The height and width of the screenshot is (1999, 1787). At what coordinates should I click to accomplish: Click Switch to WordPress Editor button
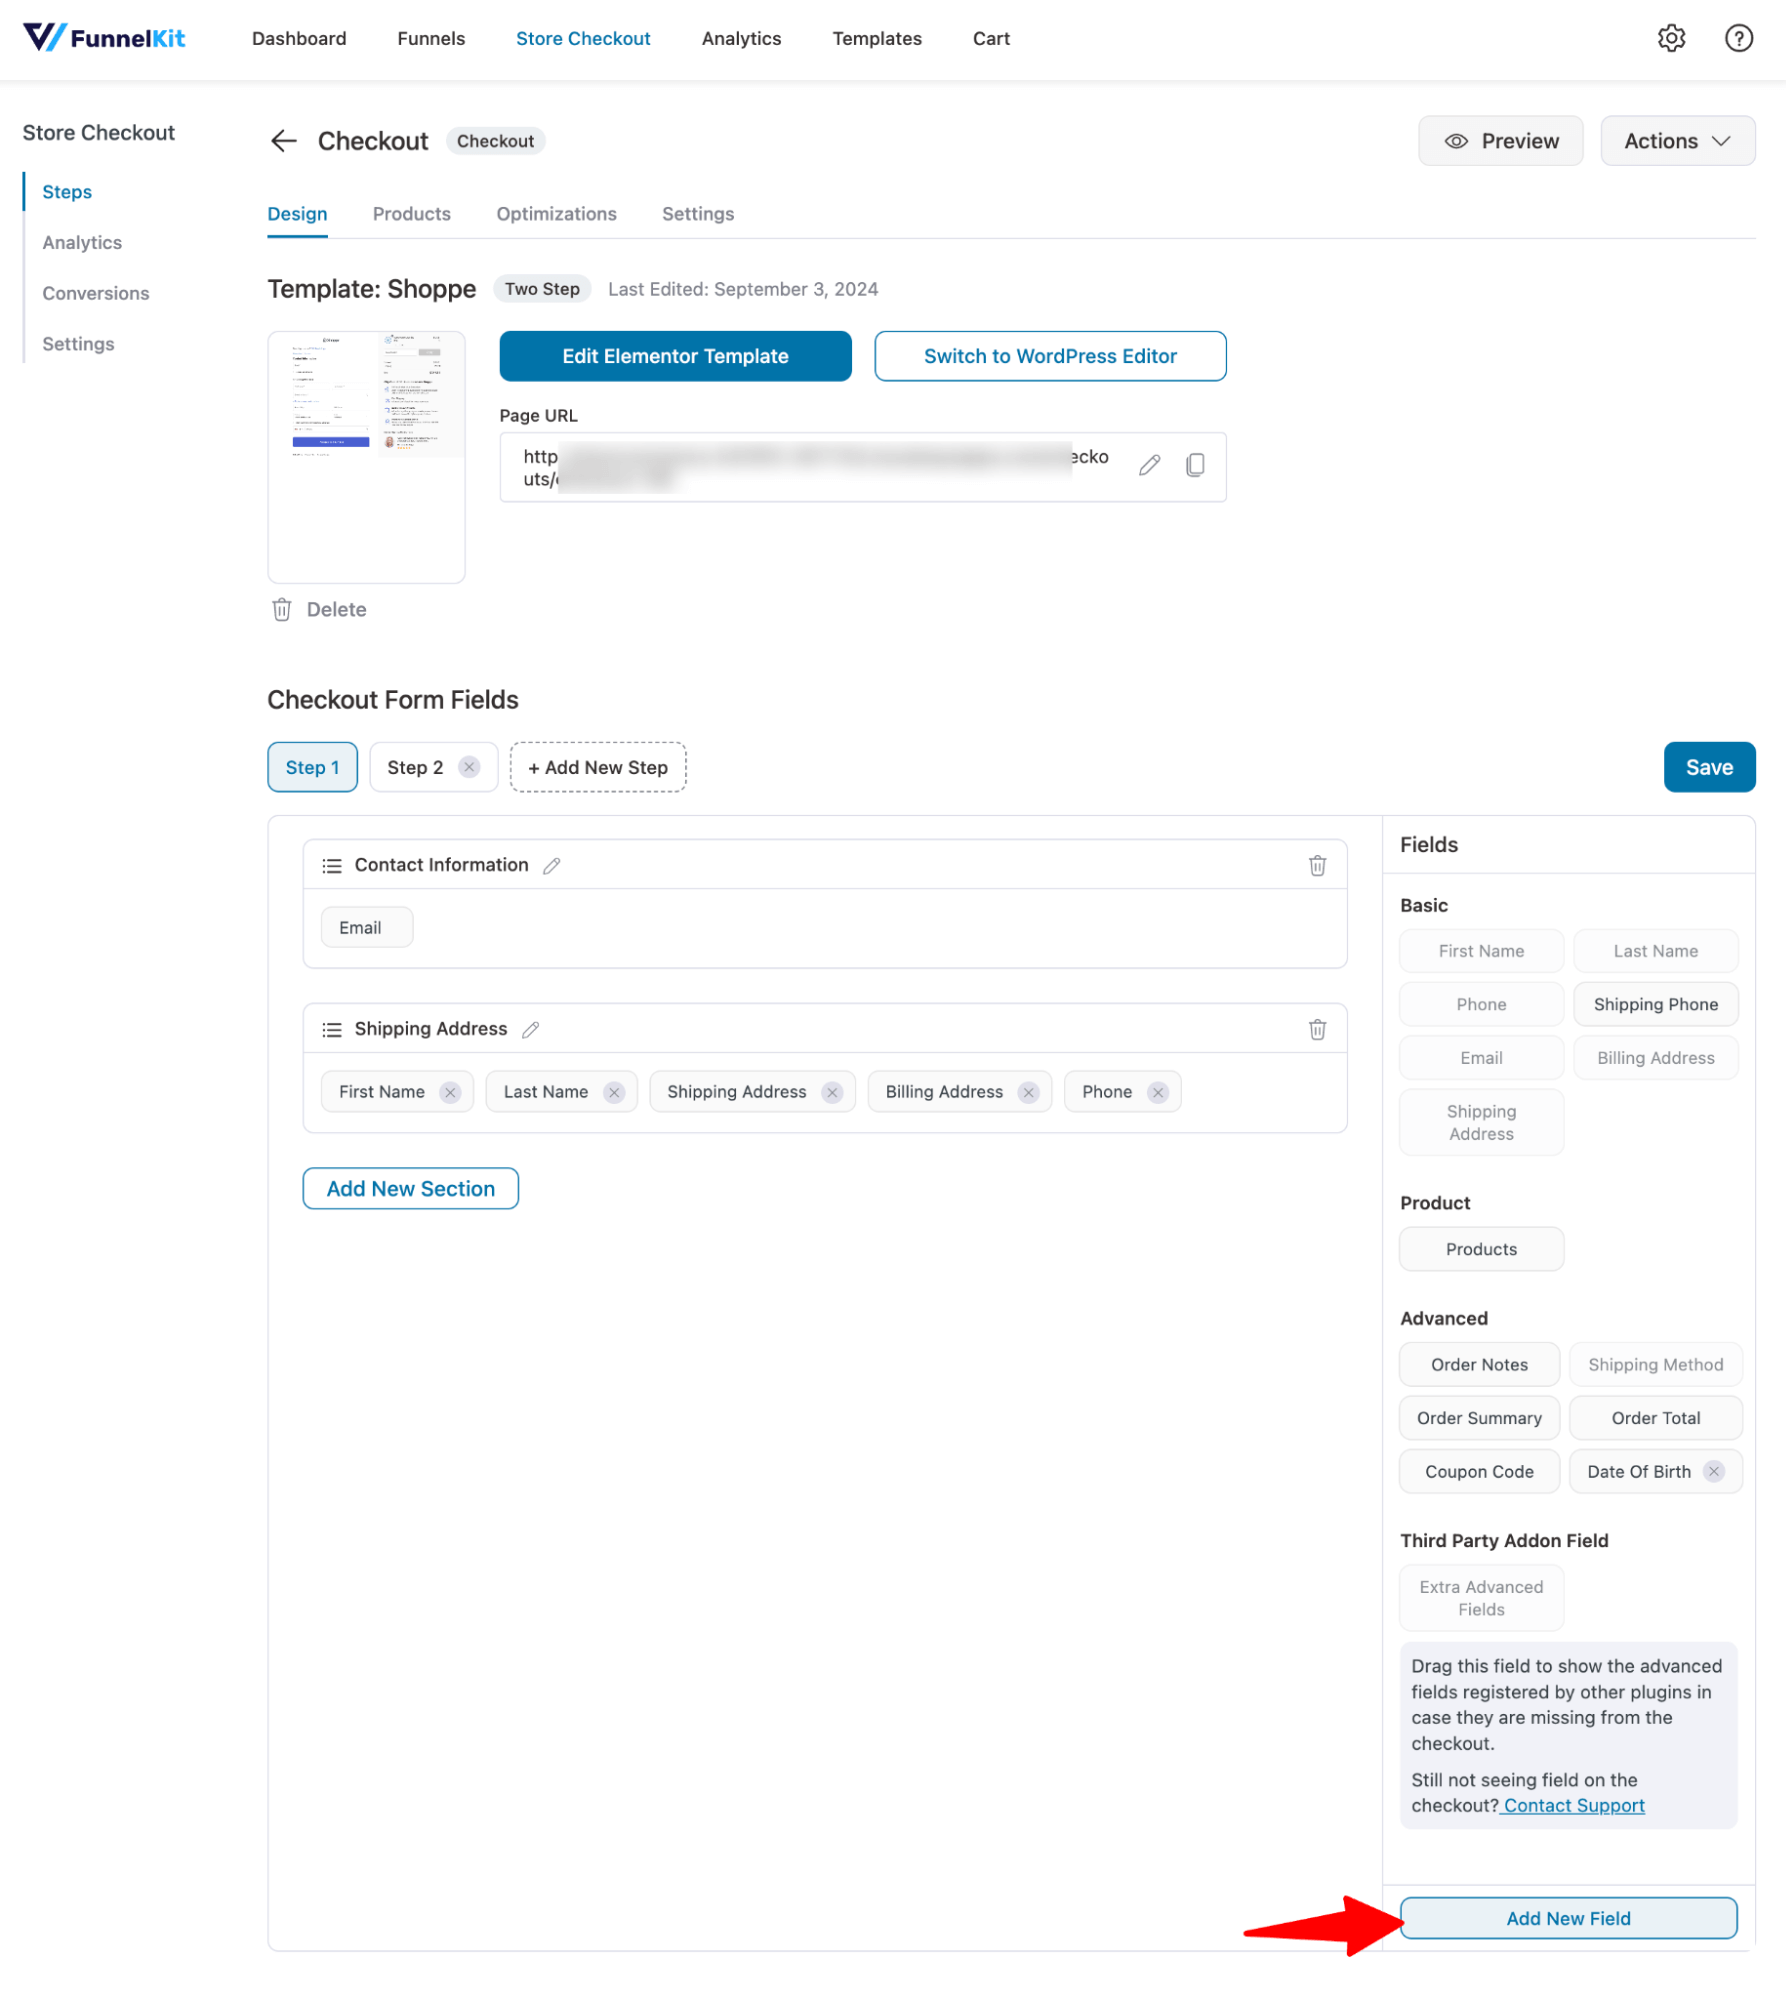tap(1050, 356)
